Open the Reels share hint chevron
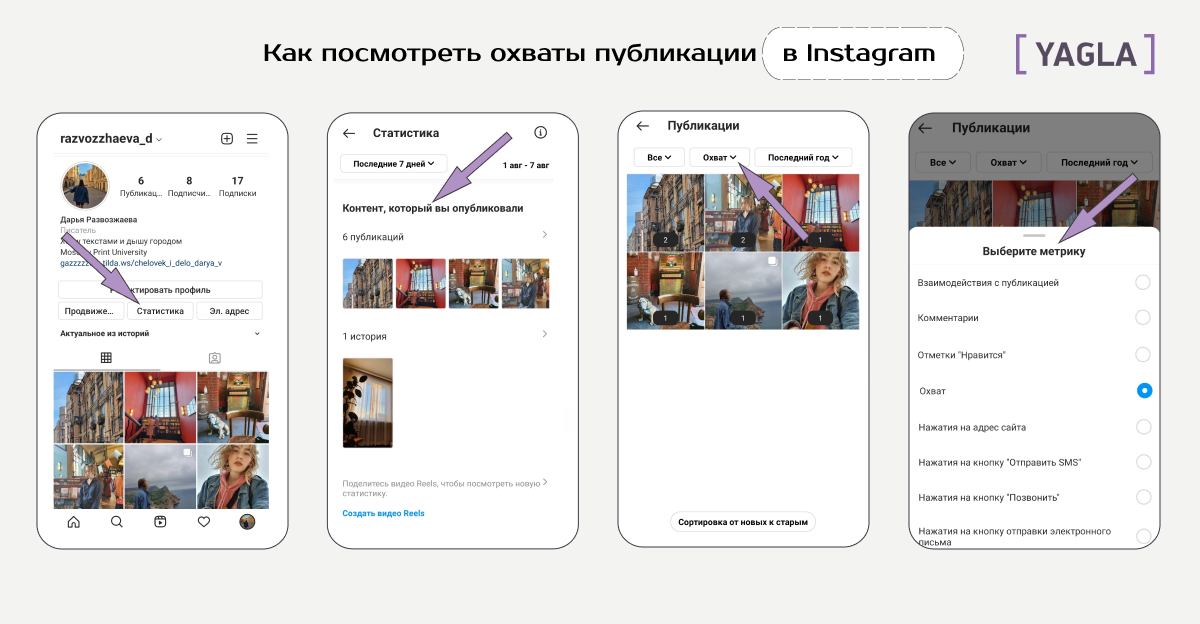This screenshot has height=624, width=1200. tap(545, 483)
